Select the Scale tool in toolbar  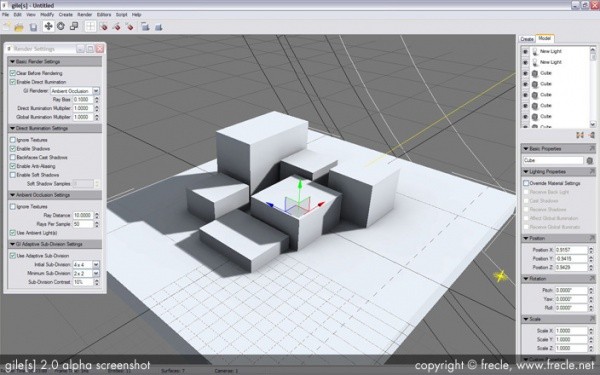coord(74,26)
